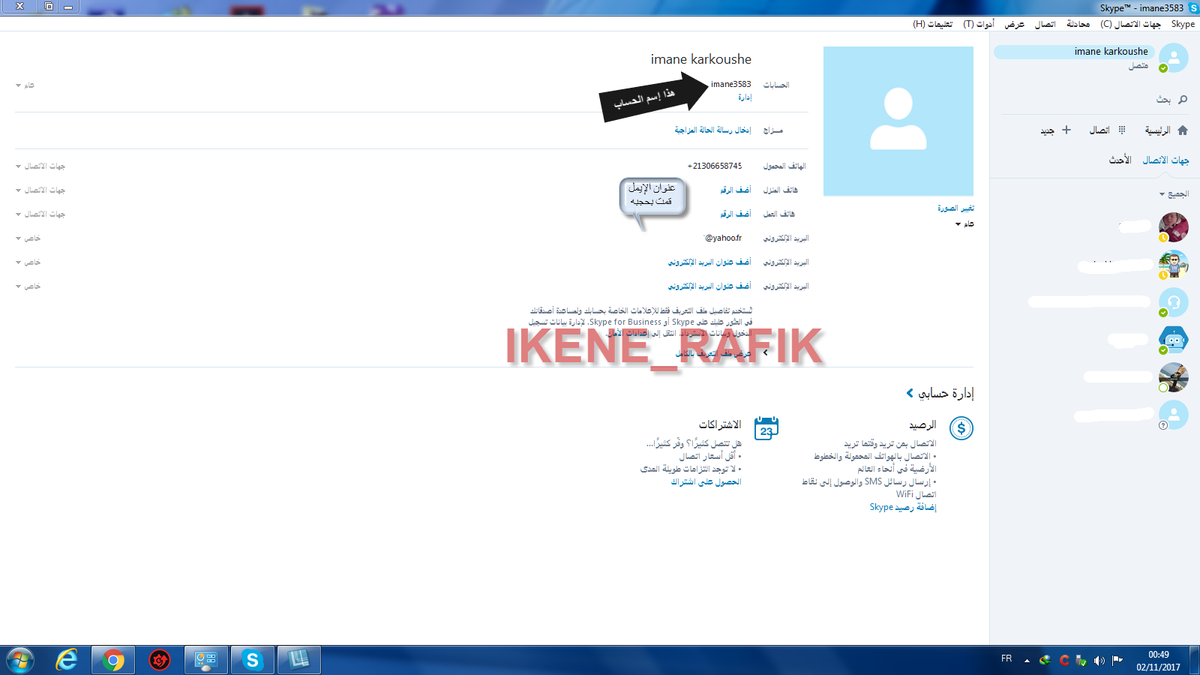Click إضافة رصيد Skype link
The height and width of the screenshot is (675, 1200).
coord(902,508)
